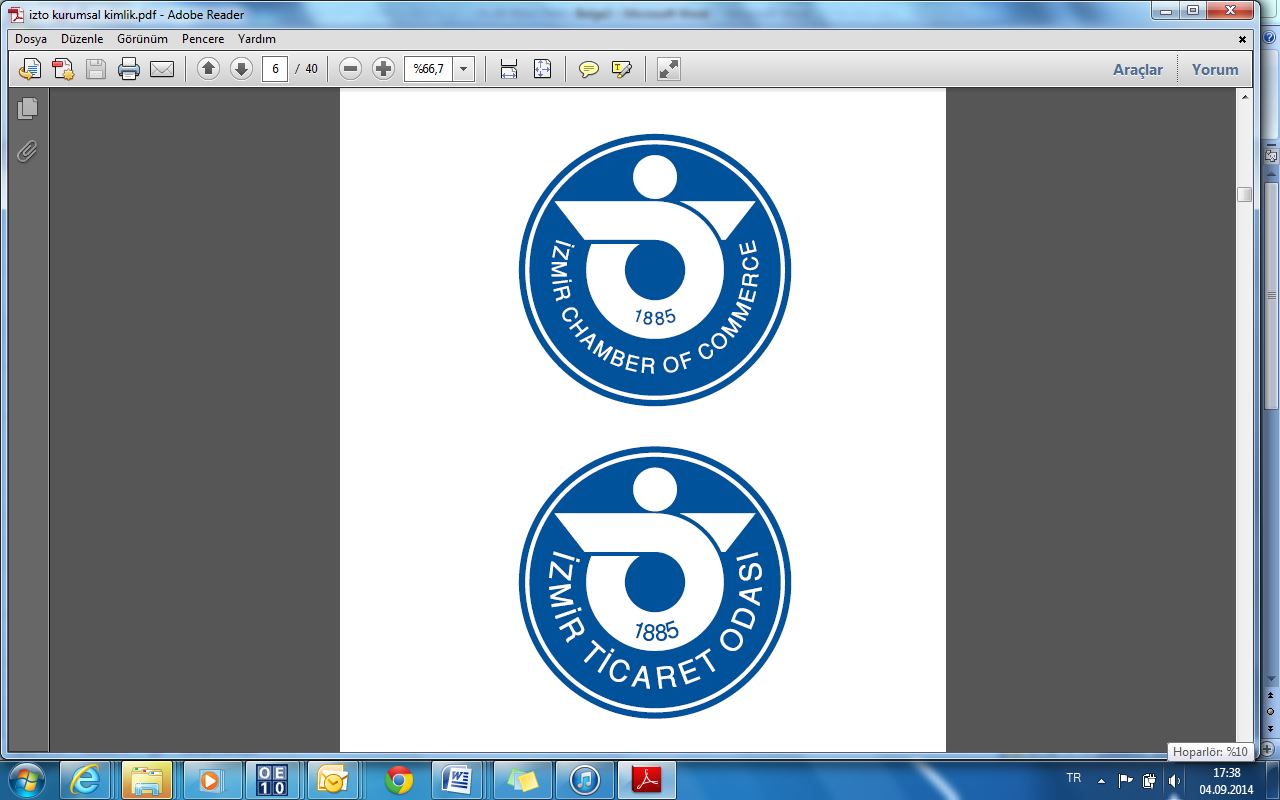Image resolution: width=1280 pixels, height=800 pixels.
Task: Open the Düzenle menu
Action: click(x=83, y=39)
